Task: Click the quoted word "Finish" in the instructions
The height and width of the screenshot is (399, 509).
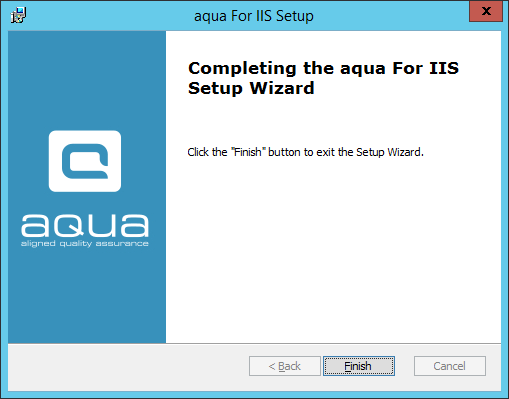Action: tap(248, 152)
